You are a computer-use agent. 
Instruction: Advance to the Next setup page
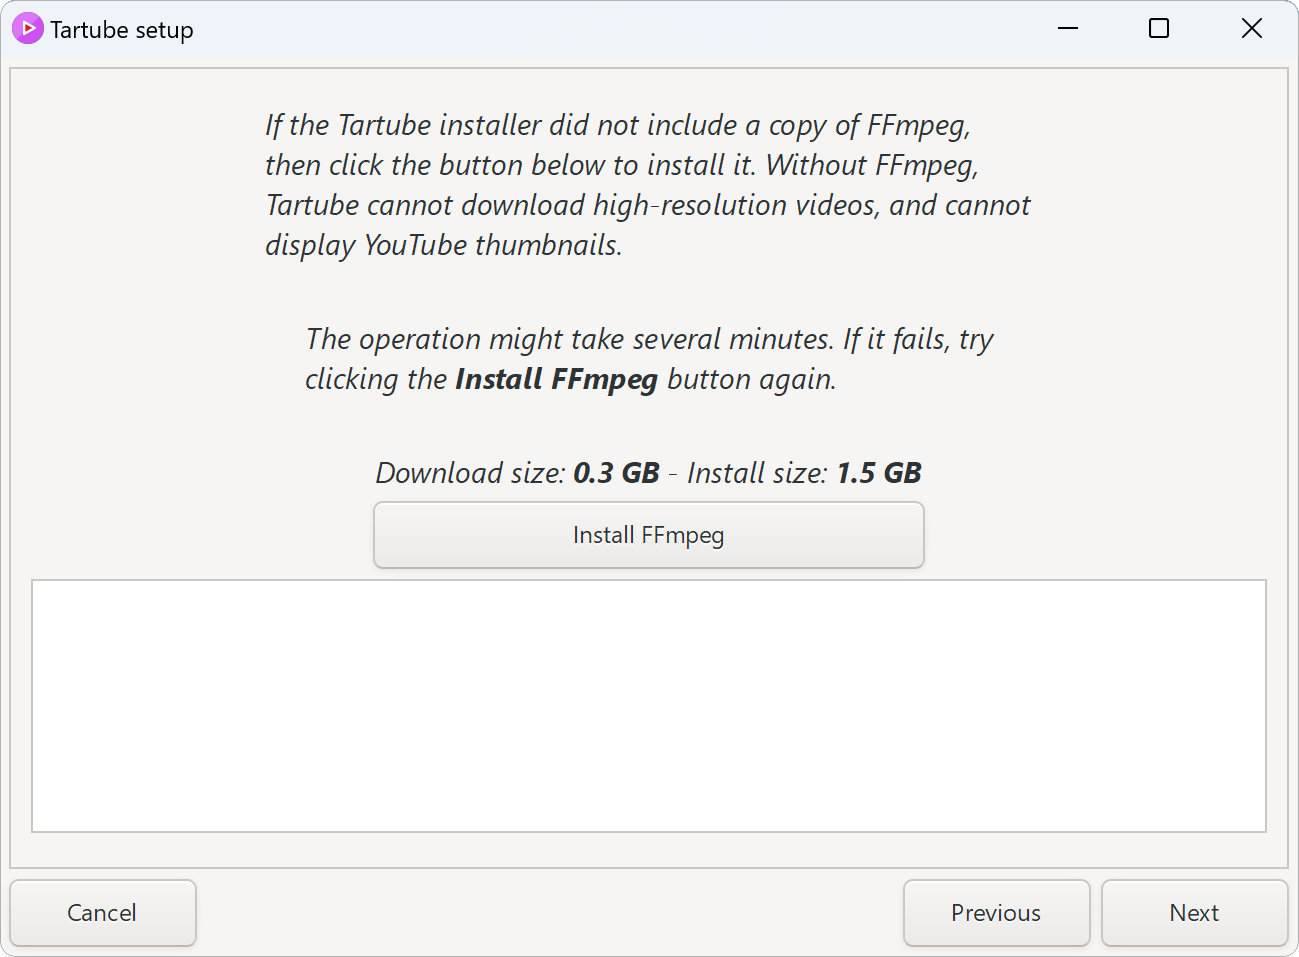point(1194,913)
